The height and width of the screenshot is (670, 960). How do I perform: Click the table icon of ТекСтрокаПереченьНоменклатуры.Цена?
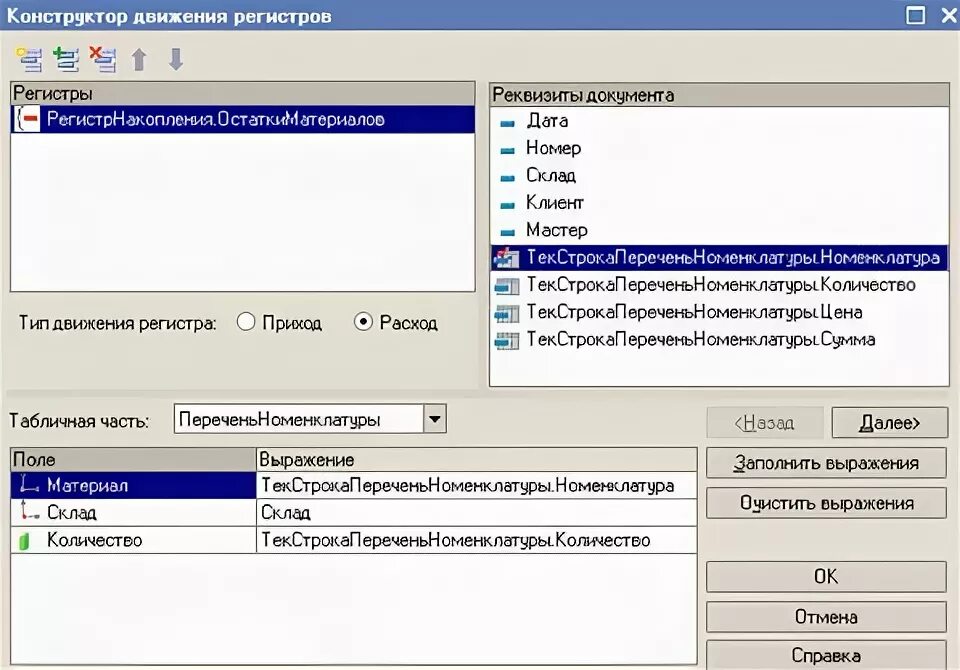tap(507, 313)
